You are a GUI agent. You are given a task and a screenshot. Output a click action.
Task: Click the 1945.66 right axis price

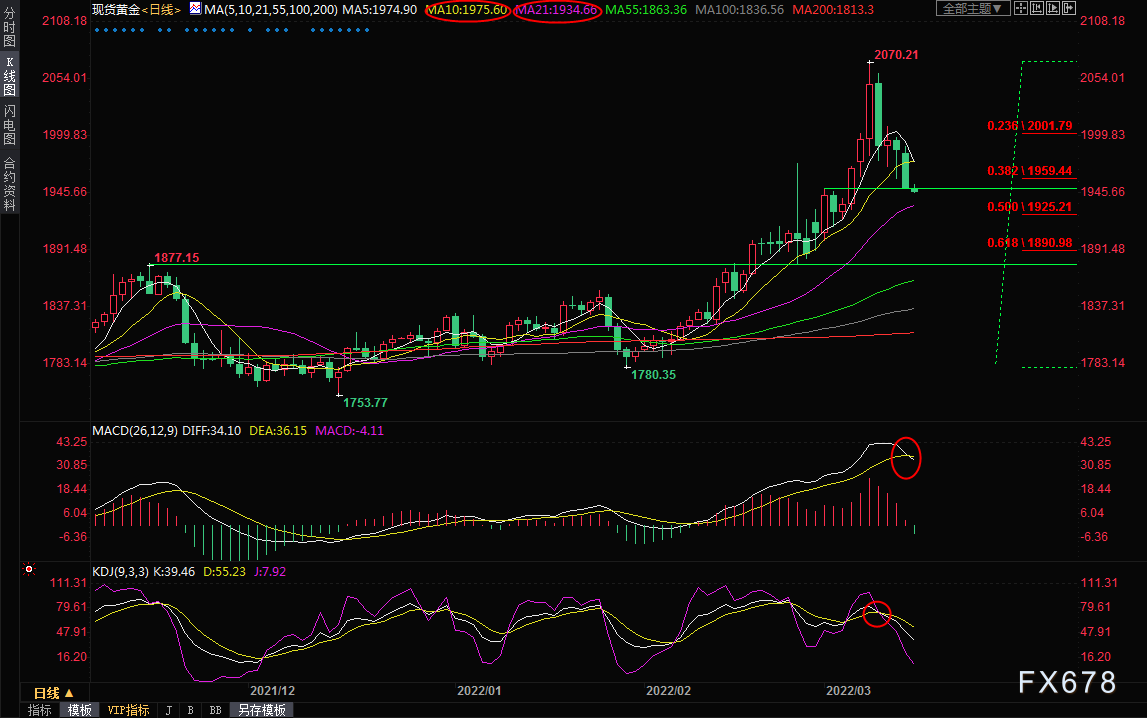point(1103,192)
